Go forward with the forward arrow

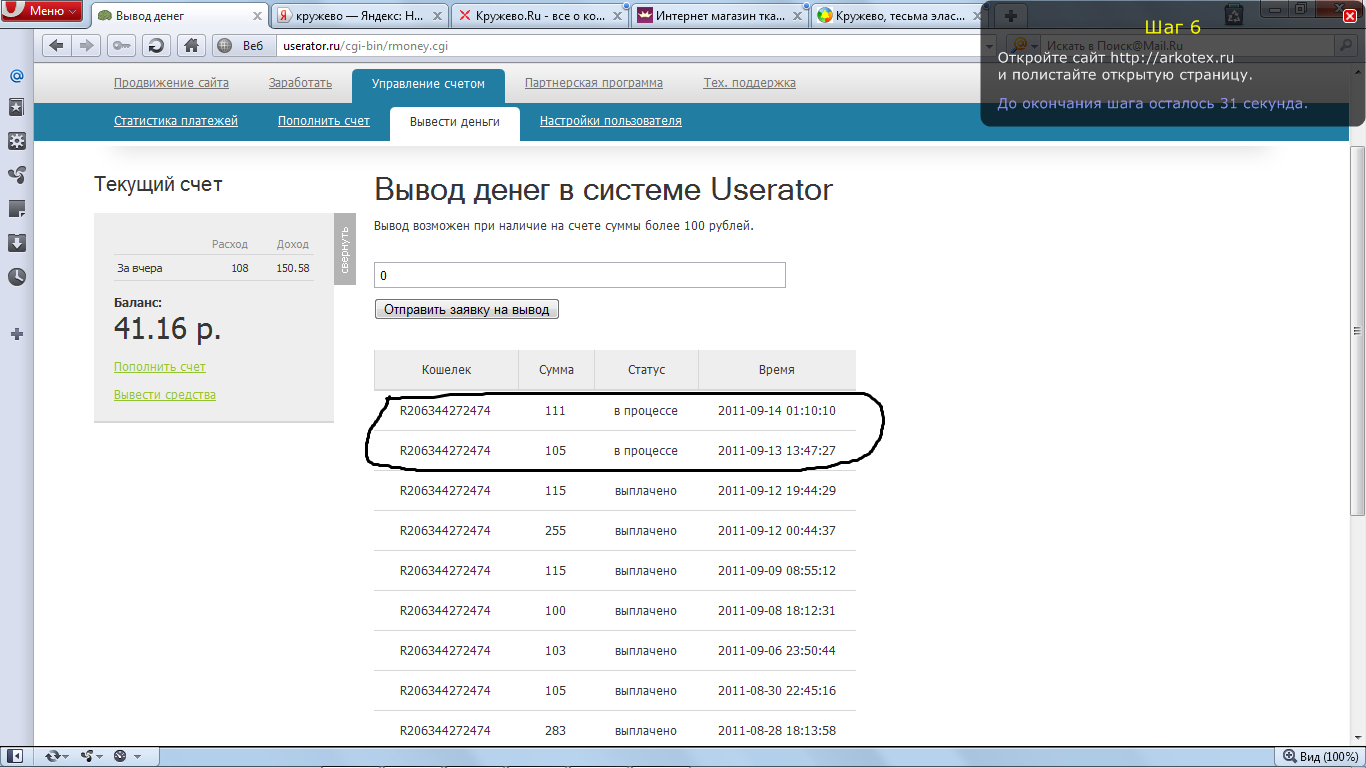click(x=87, y=46)
